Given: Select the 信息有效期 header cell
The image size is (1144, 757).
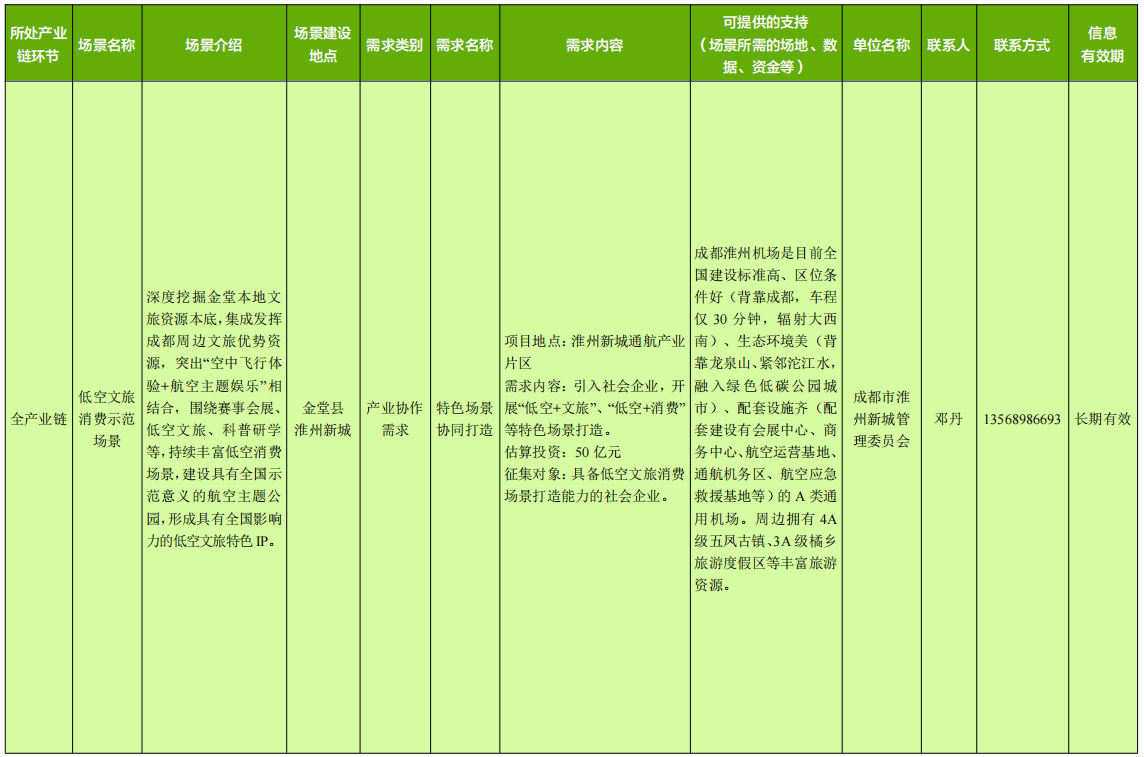Looking at the screenshot, I should click(x=1102, y=45).
